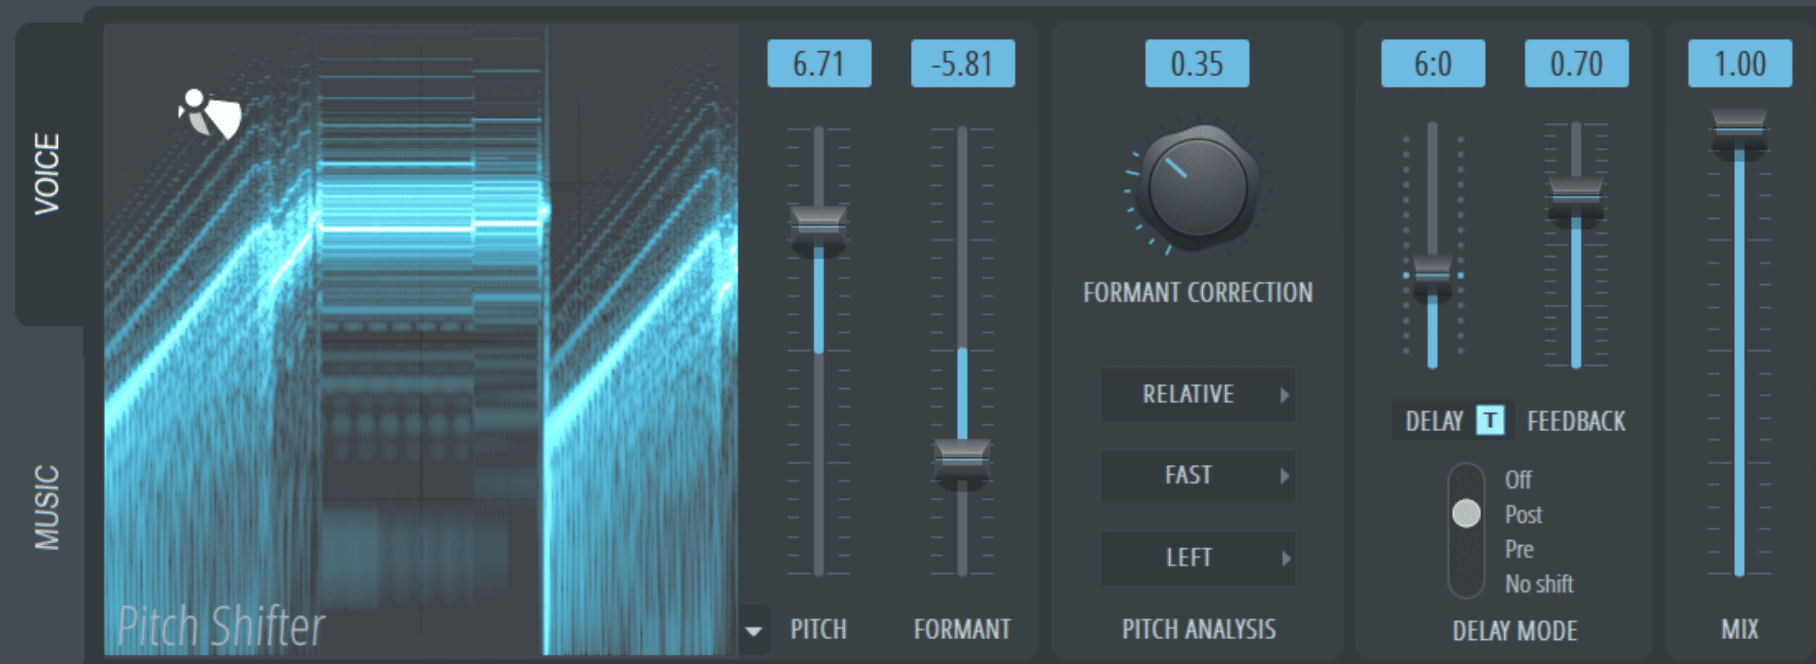
Task: Click the formant correction value 0.35
Action: click(x=1197, y=64)
